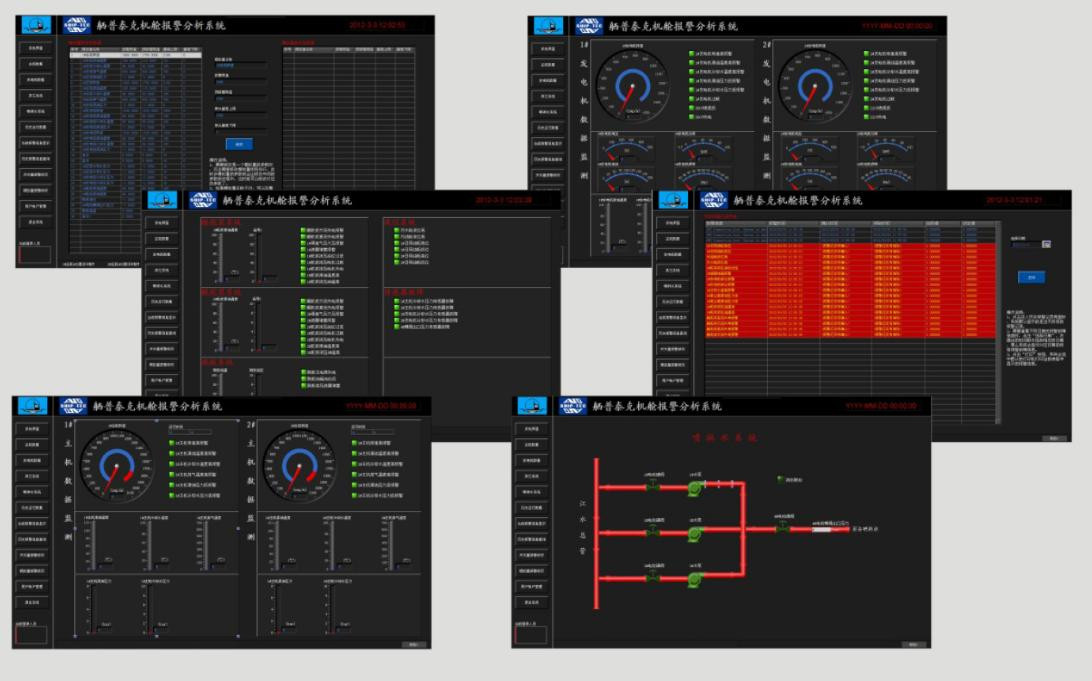1092x681 pixels.
Task: Click the top pump in sprinkler water diagram
Action: pos(696,487)
